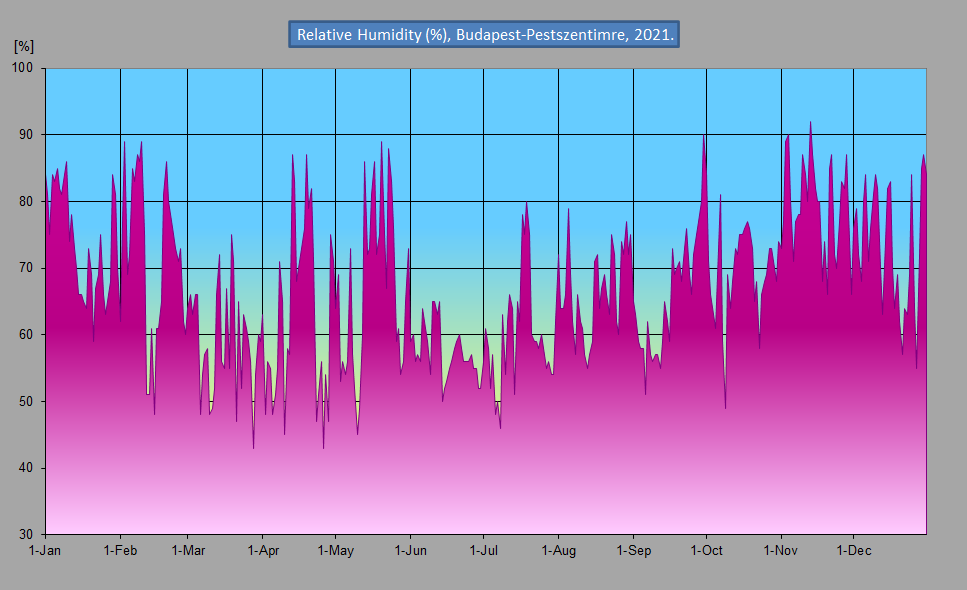Select the 90 value on the vertical axis
Screen dimensions: 967x590
(26, 135)
